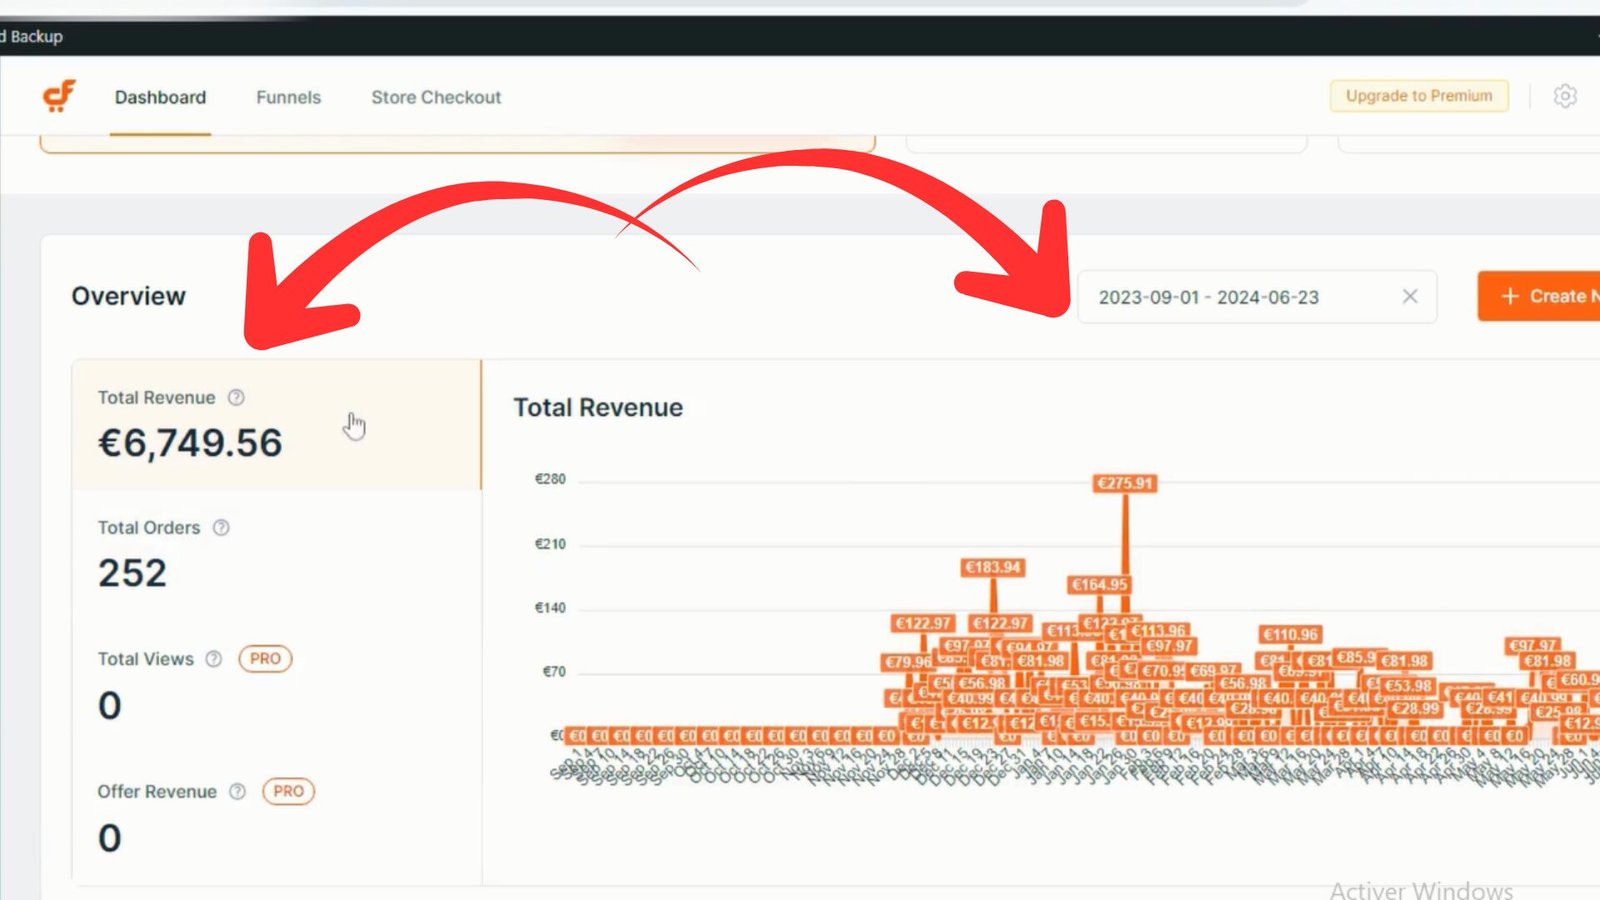Viewport: 1600px width, 900px height.
Task: Click the Upgrade to Premium button
Action: (x=1418, y=96)
